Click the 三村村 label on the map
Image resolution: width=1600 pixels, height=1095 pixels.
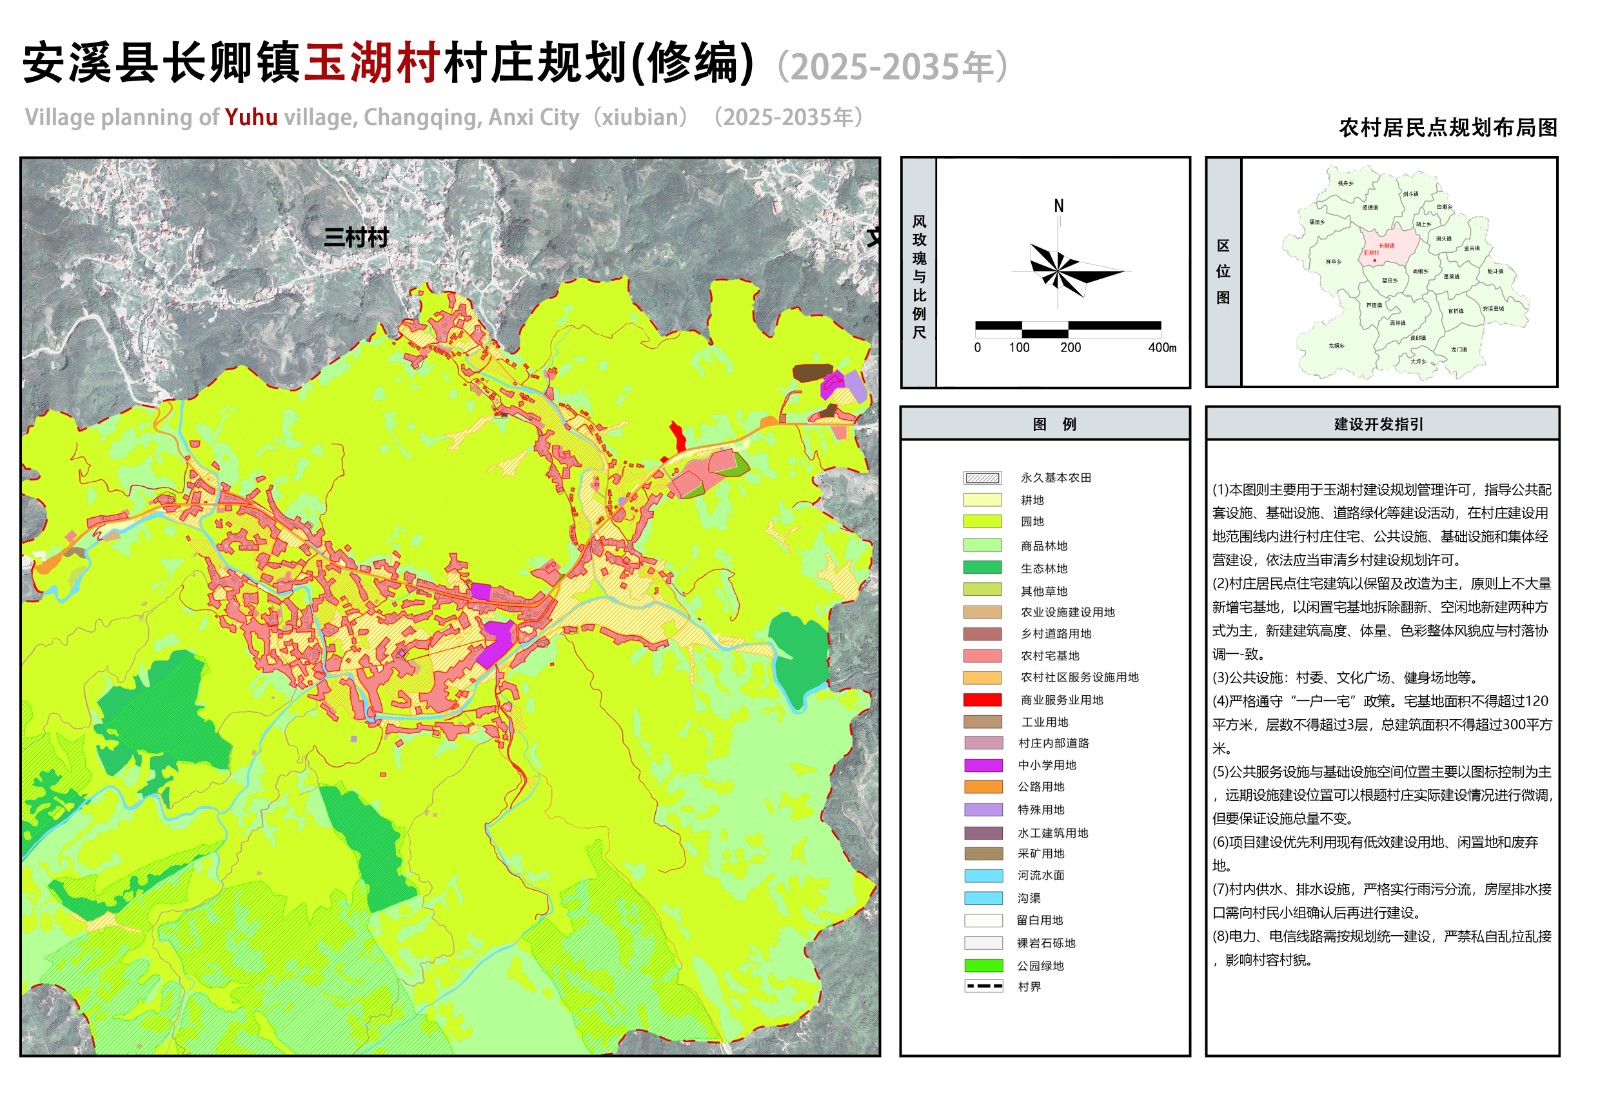coord(356,238)
